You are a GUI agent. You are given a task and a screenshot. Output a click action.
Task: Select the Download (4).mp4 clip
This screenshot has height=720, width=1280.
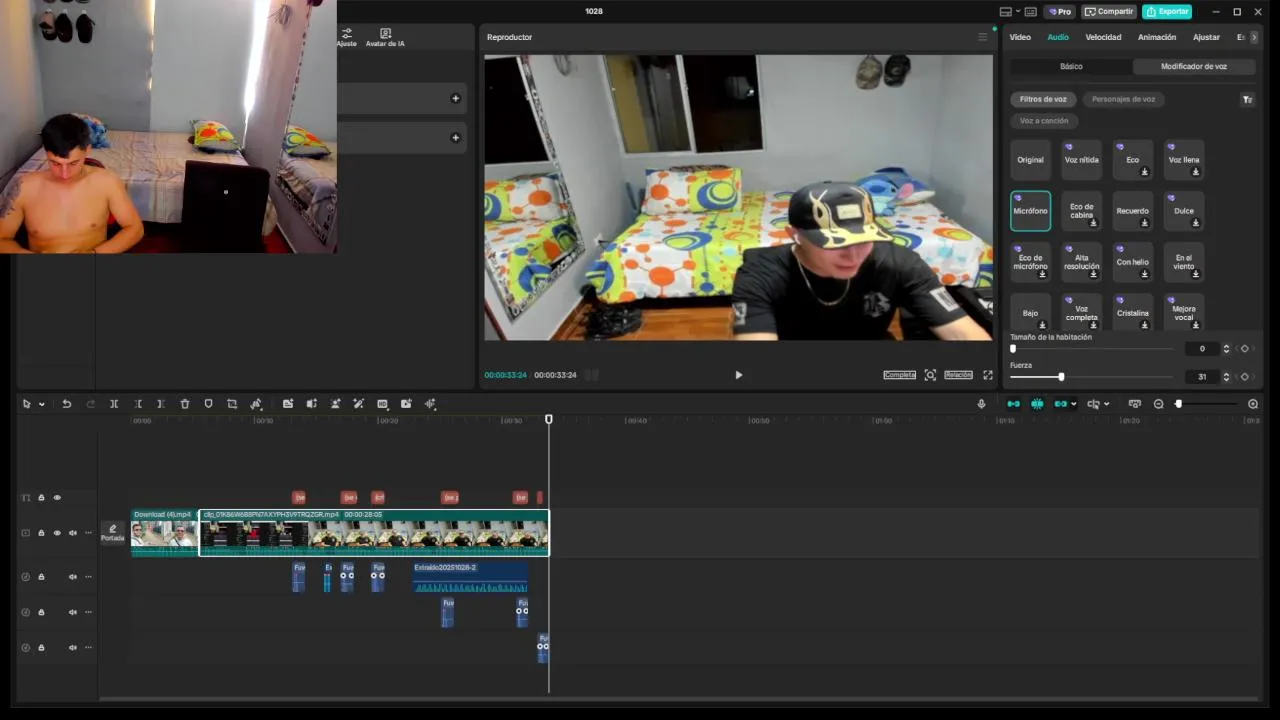coord(165,533)
